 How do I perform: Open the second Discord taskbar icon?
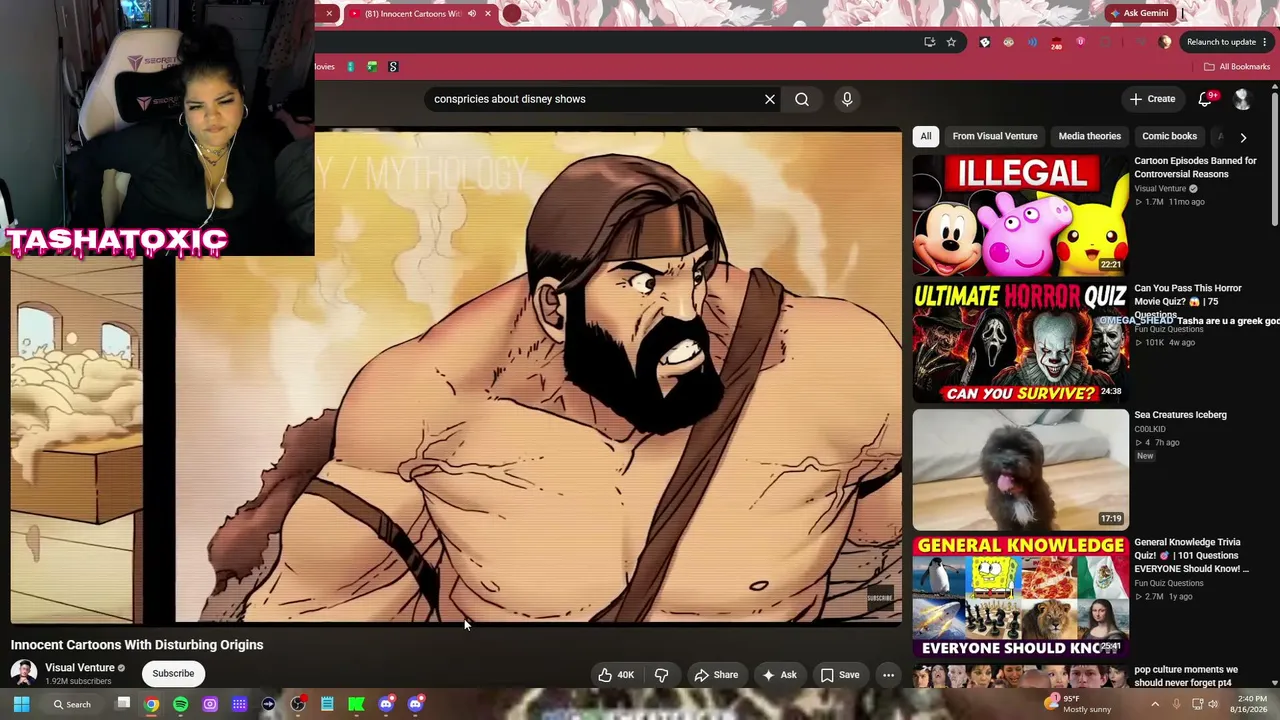click(415, 704)
